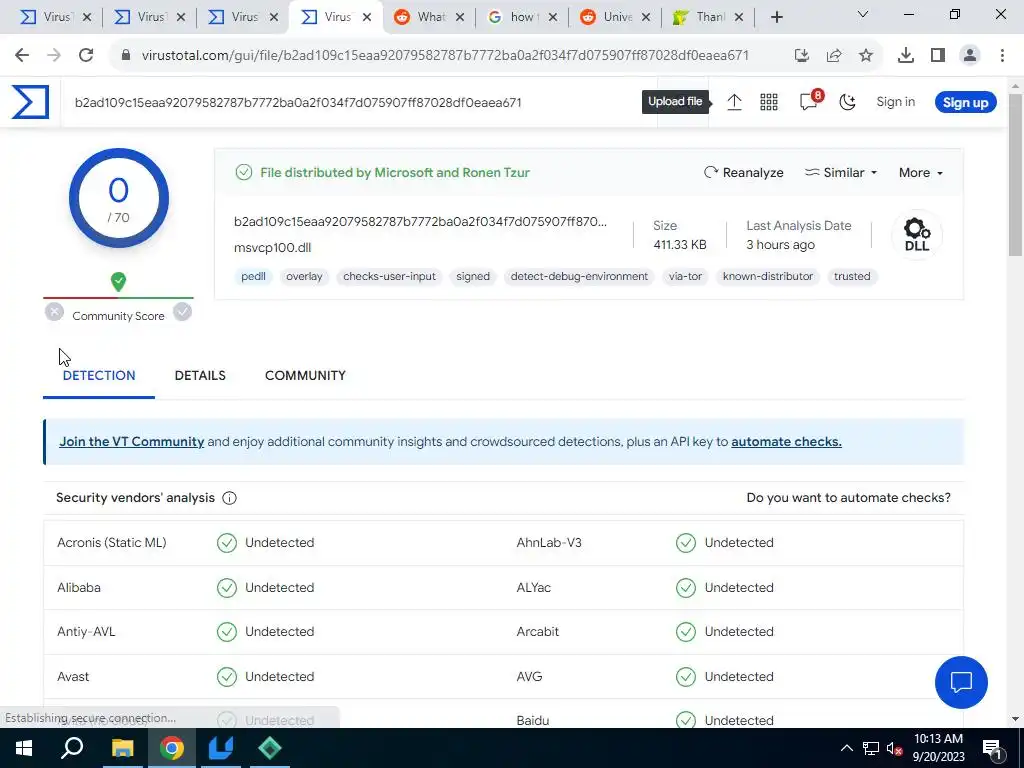Click the overlay tag

tap(304, 276)
